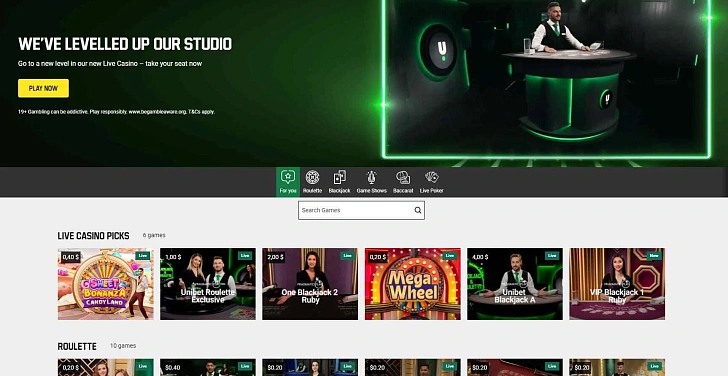
Task: Click the Game Shows category label
Action: click(x=371, y=191)
